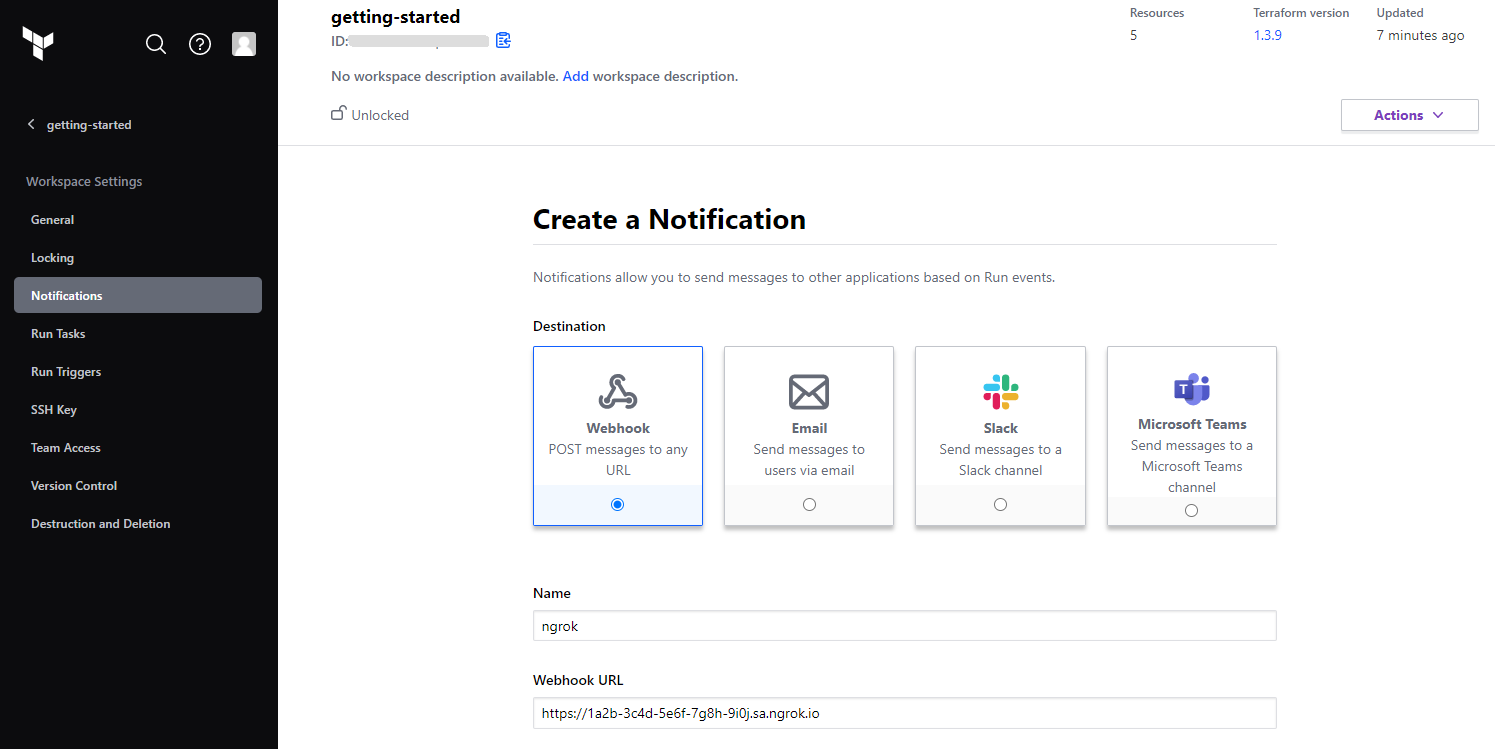
Task: Copy the workspace ID using the clipboard icon
Action: tap(503, 40)
